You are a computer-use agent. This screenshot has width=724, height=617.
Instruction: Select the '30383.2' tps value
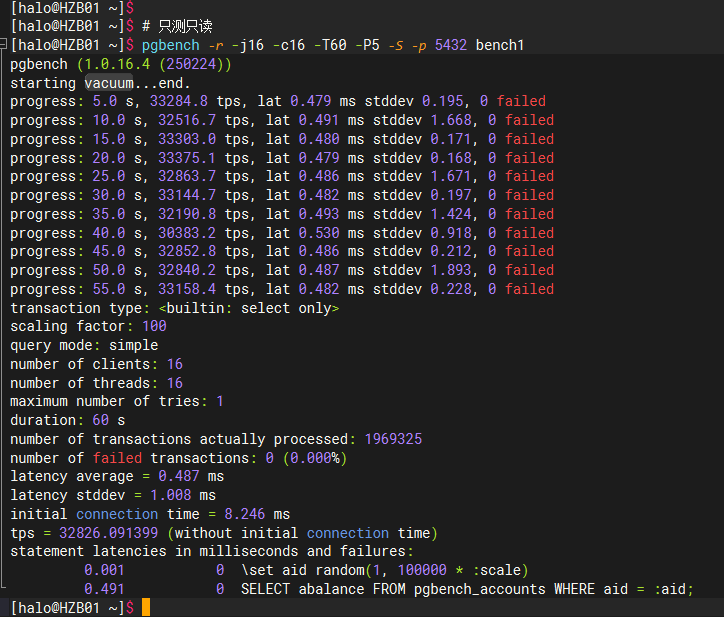click(187, 233)
